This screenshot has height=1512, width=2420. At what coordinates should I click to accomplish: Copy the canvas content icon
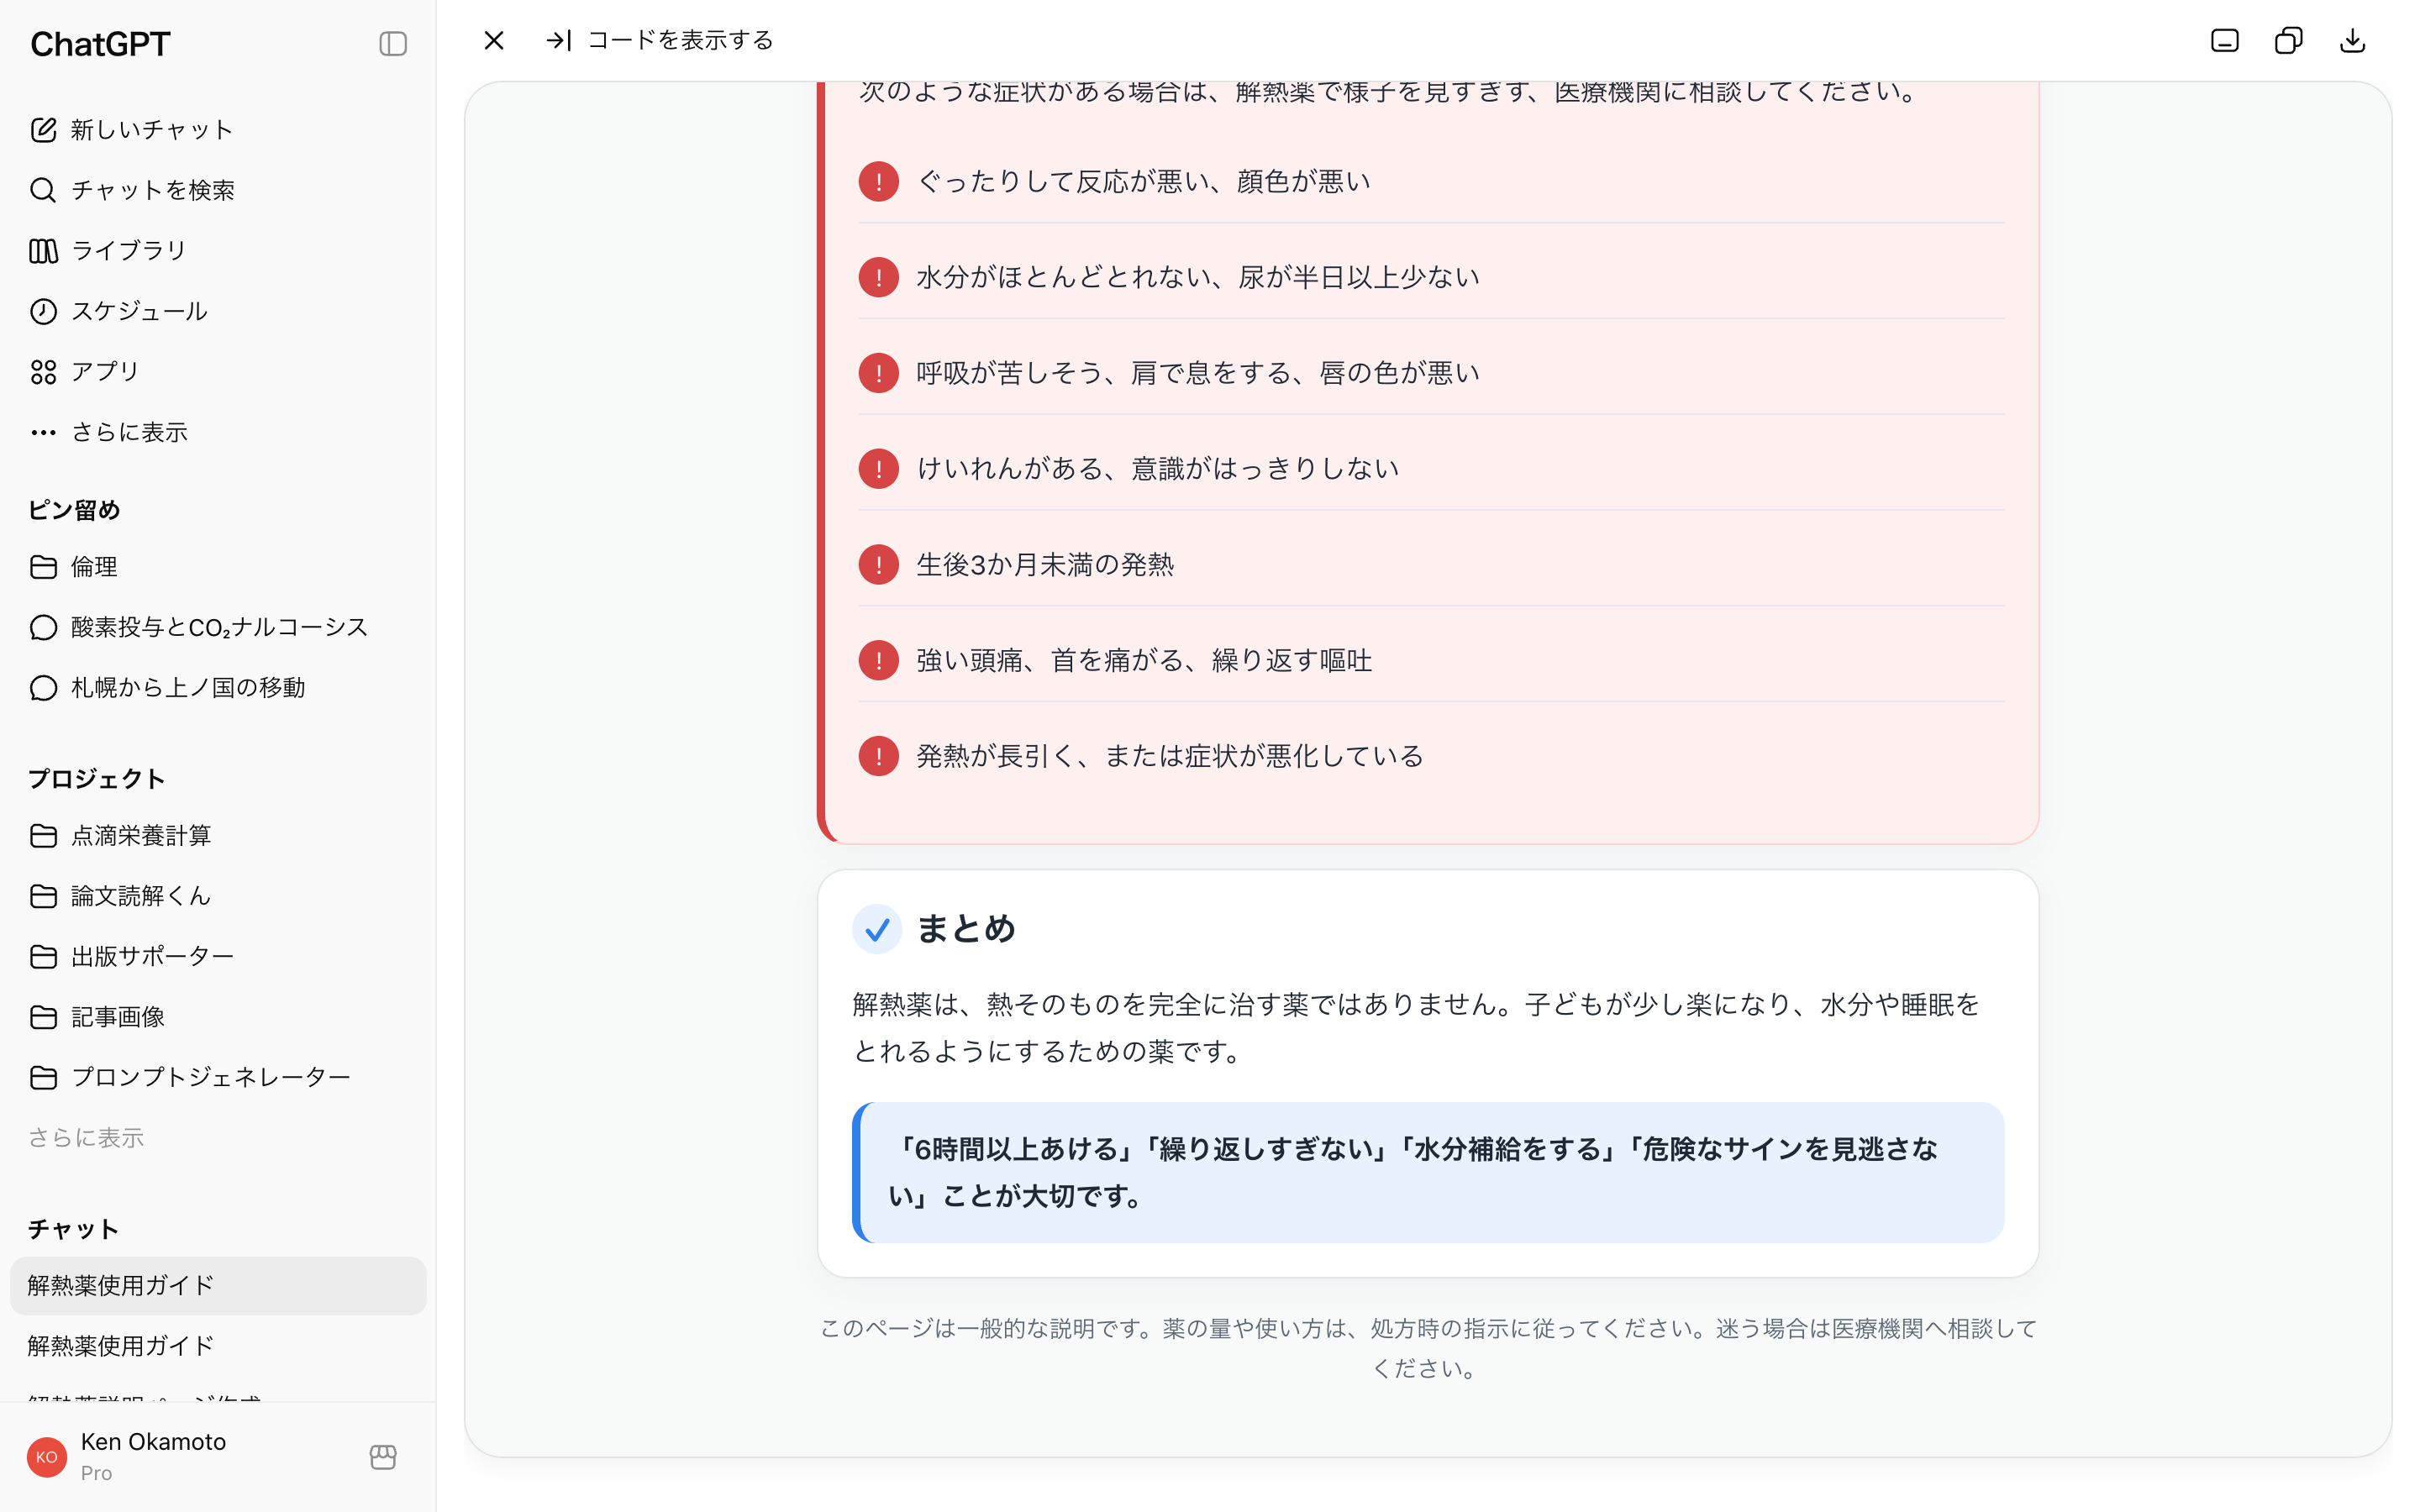click(2288, 40)
